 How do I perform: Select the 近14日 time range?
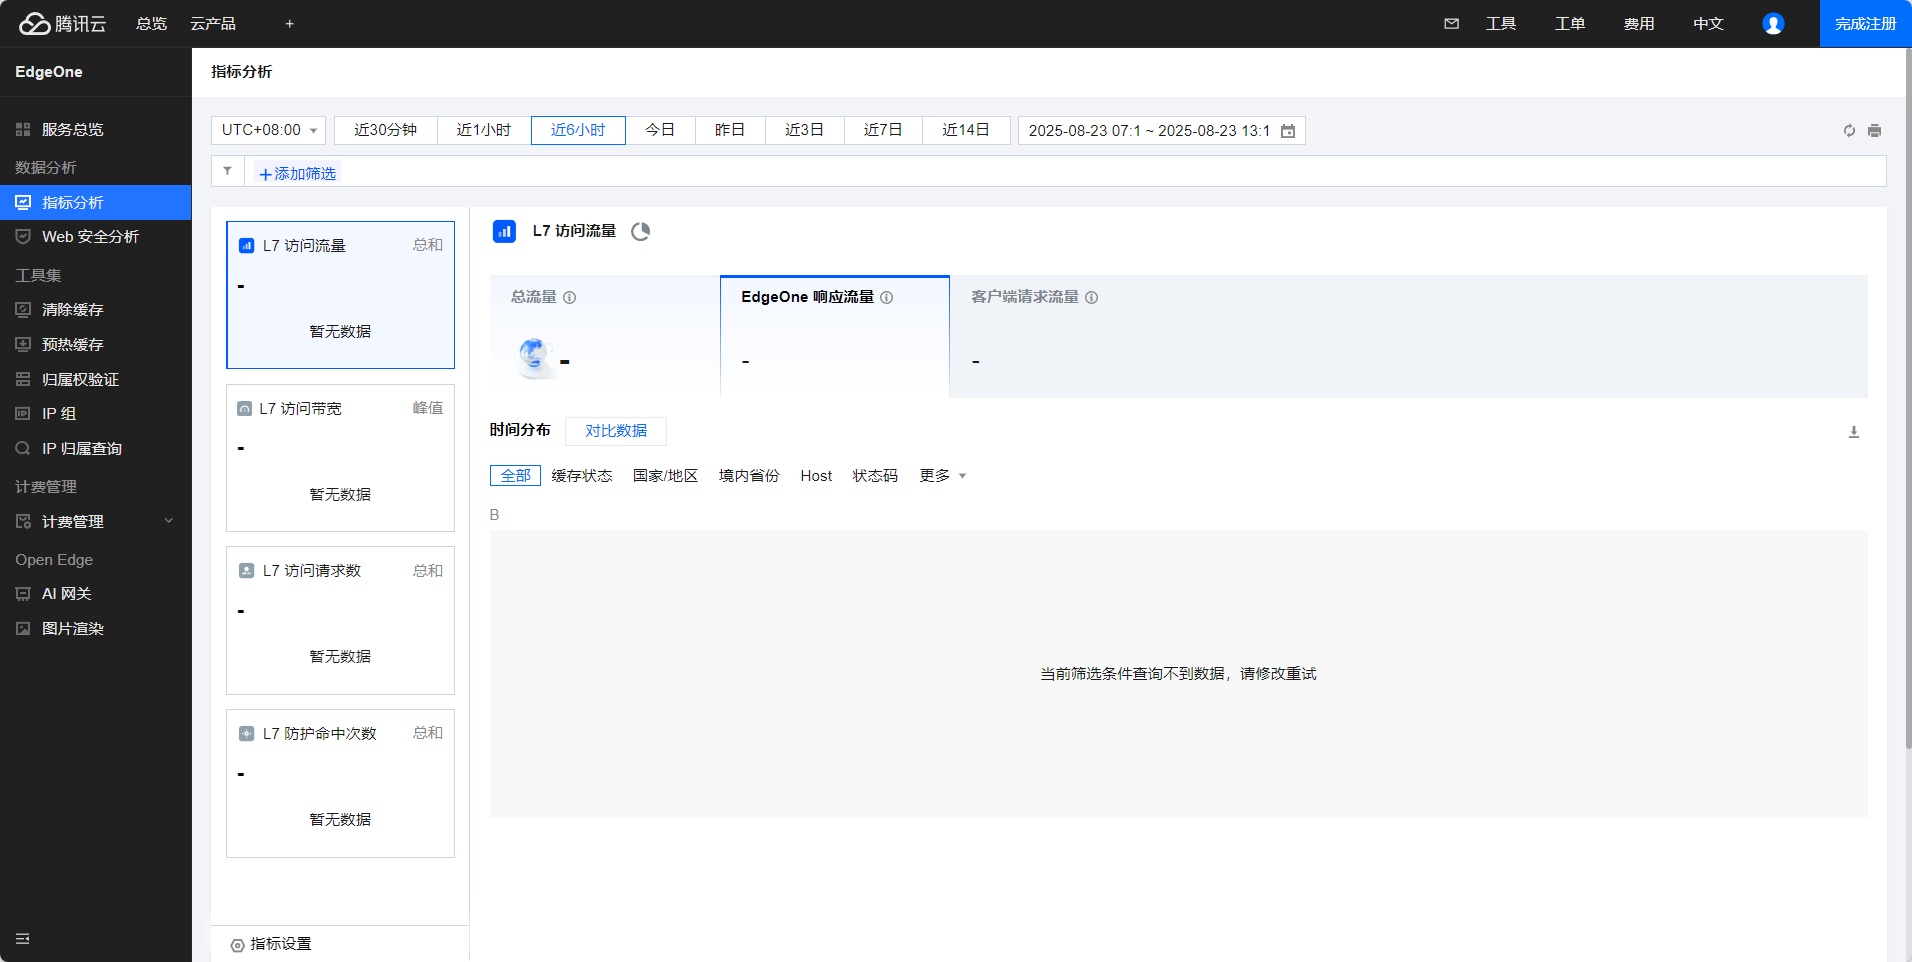click(x=966, y=130)
